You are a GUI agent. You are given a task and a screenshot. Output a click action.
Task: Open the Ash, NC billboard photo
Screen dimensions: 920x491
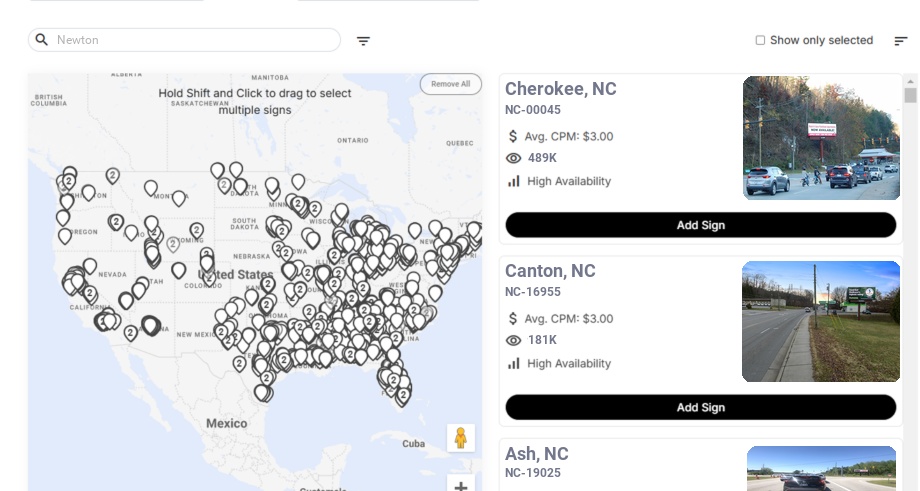[821, 468]
